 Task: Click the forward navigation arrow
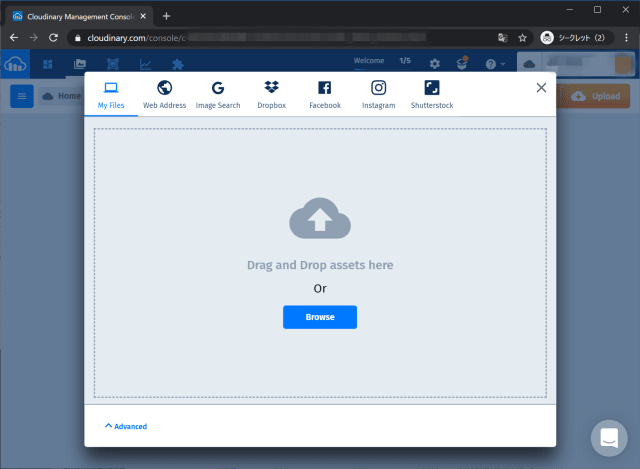coord(33,38)
